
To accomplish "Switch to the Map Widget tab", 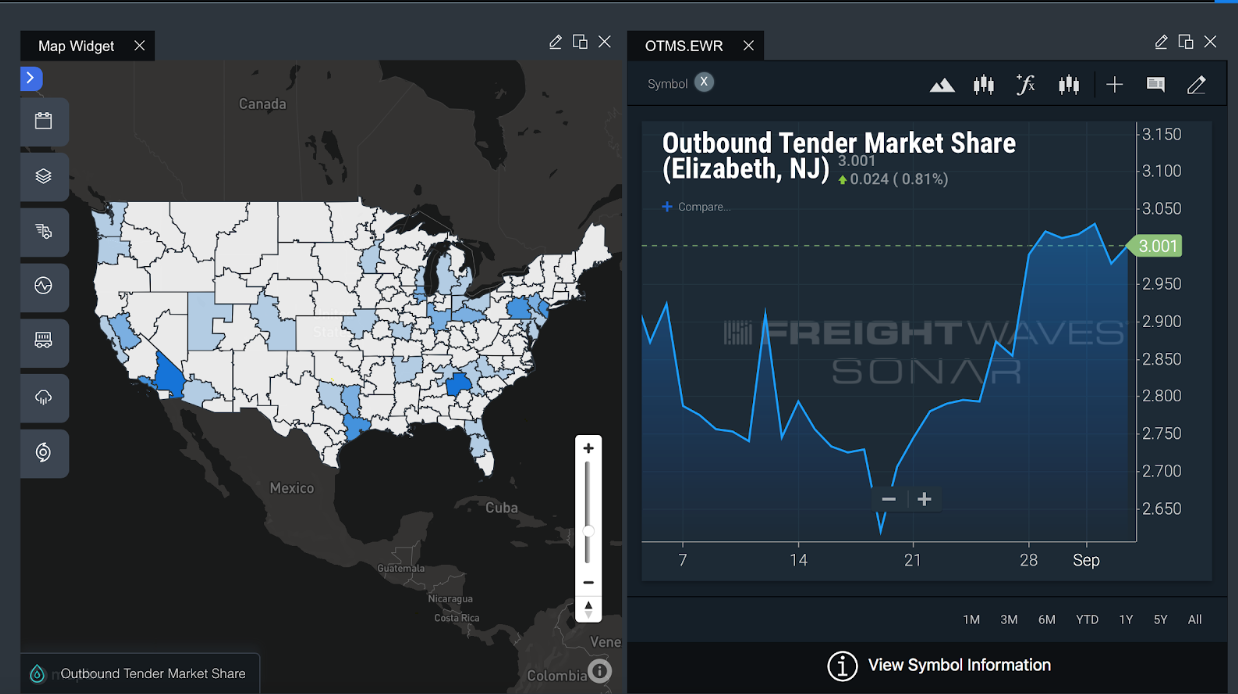I will pyautogui.click(x=76, y=46).
